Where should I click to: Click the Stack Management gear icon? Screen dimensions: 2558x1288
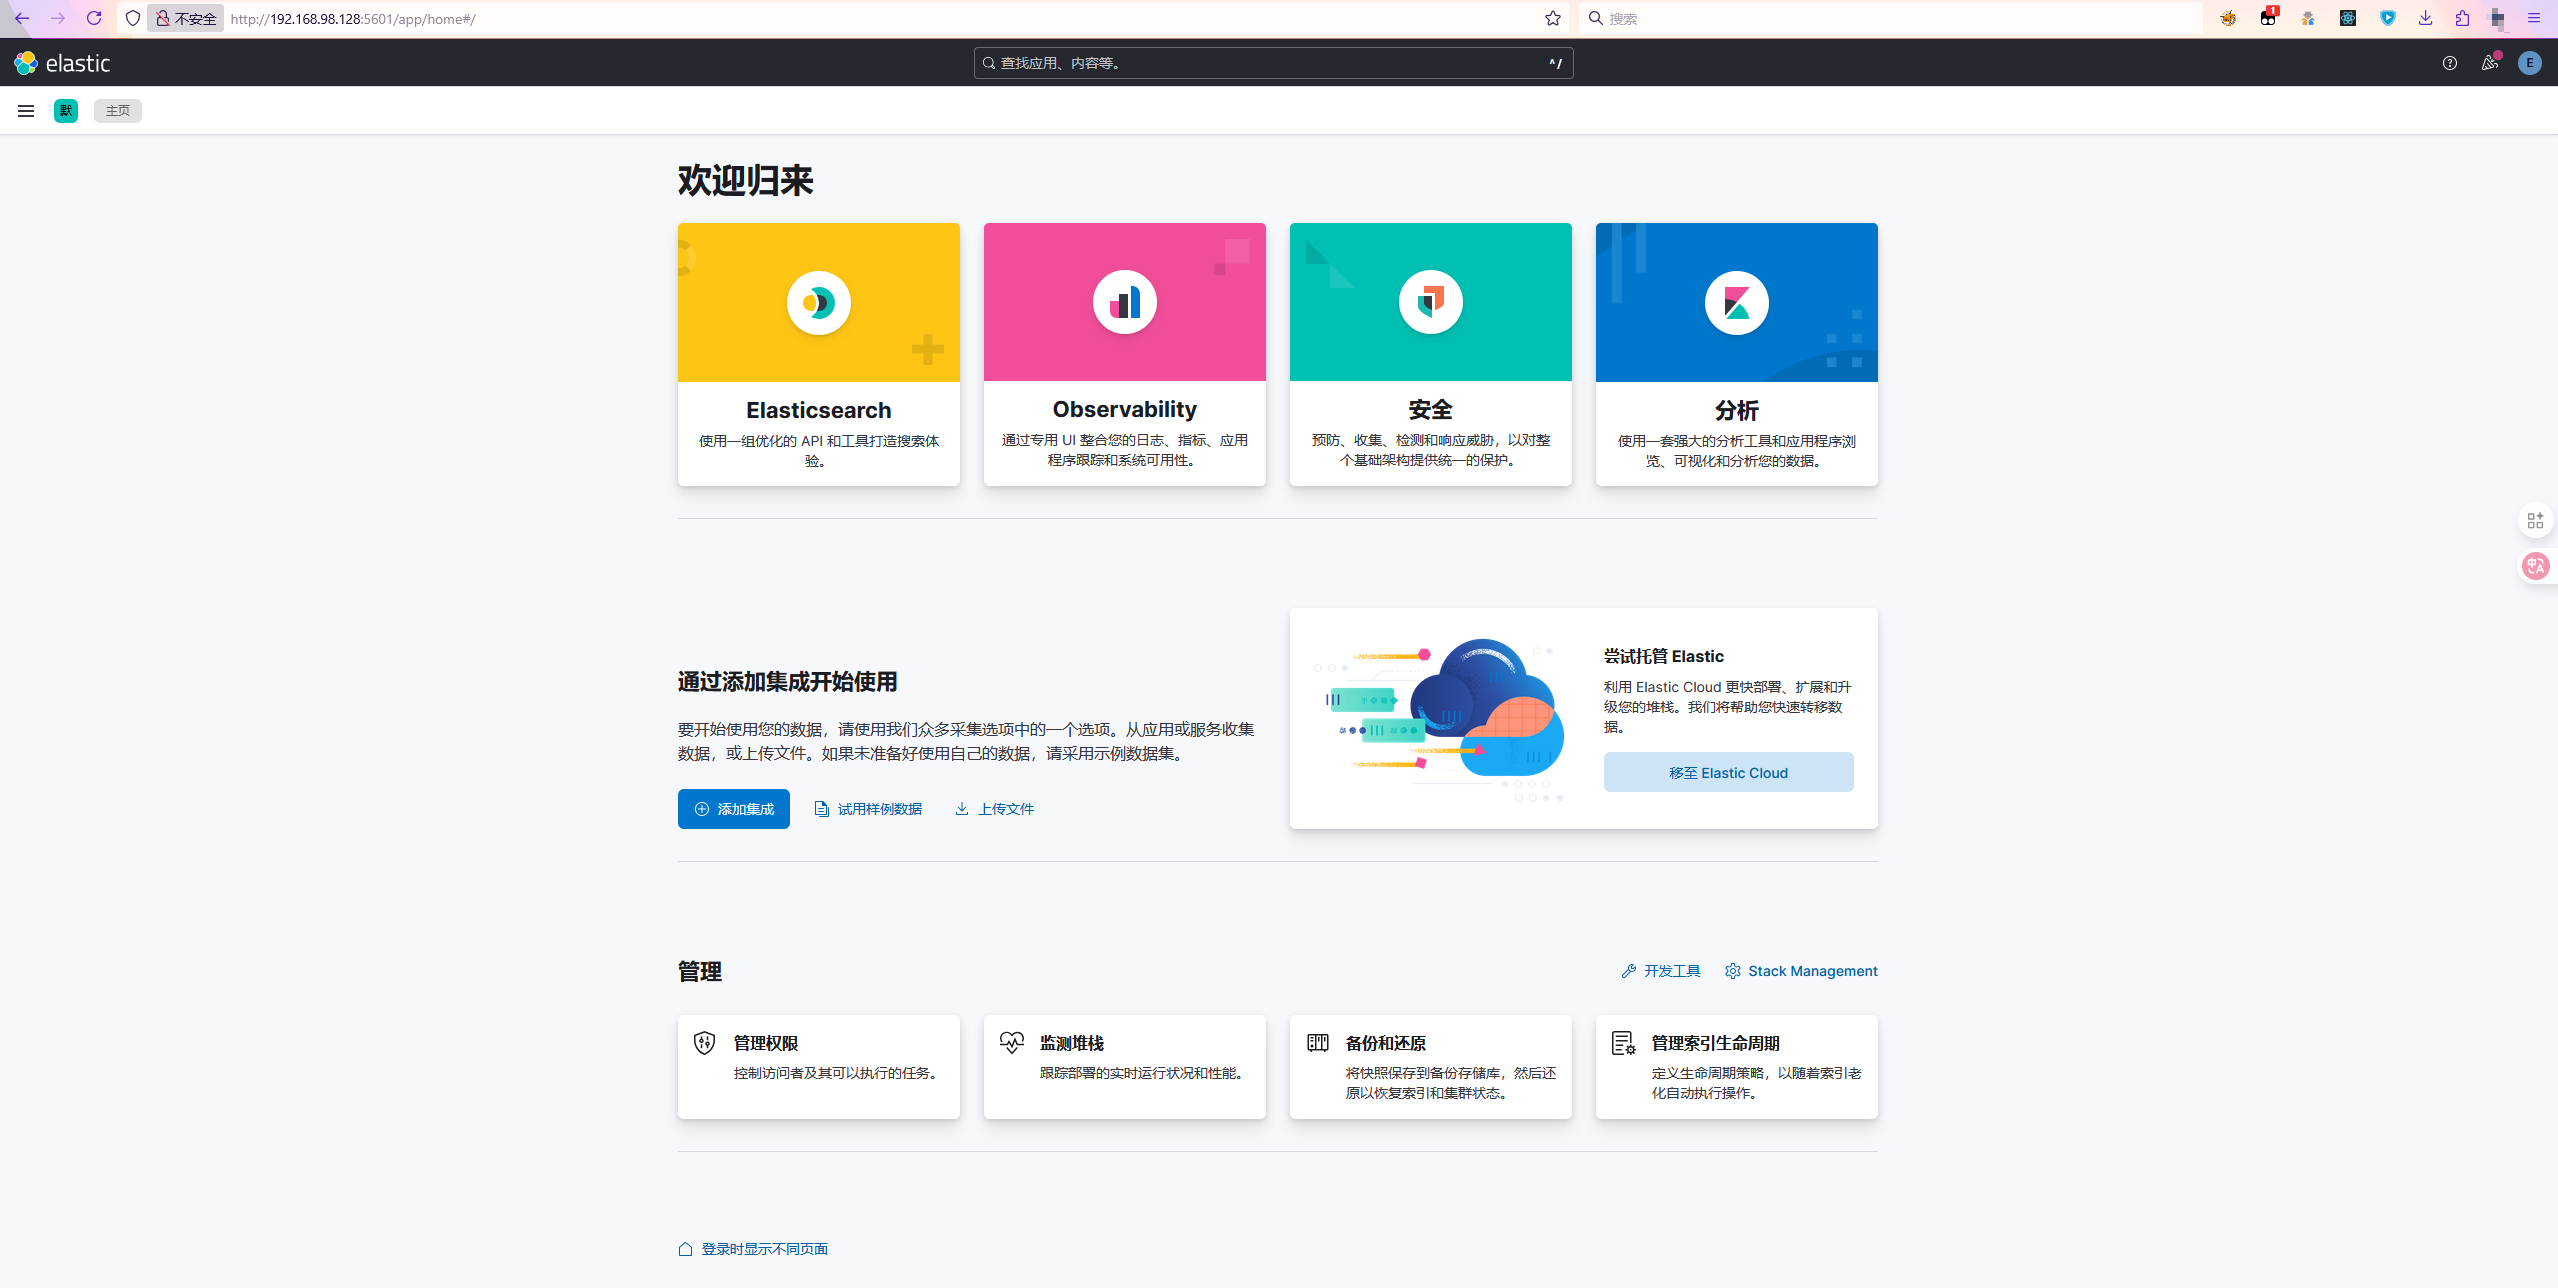tap(1733, 971)
